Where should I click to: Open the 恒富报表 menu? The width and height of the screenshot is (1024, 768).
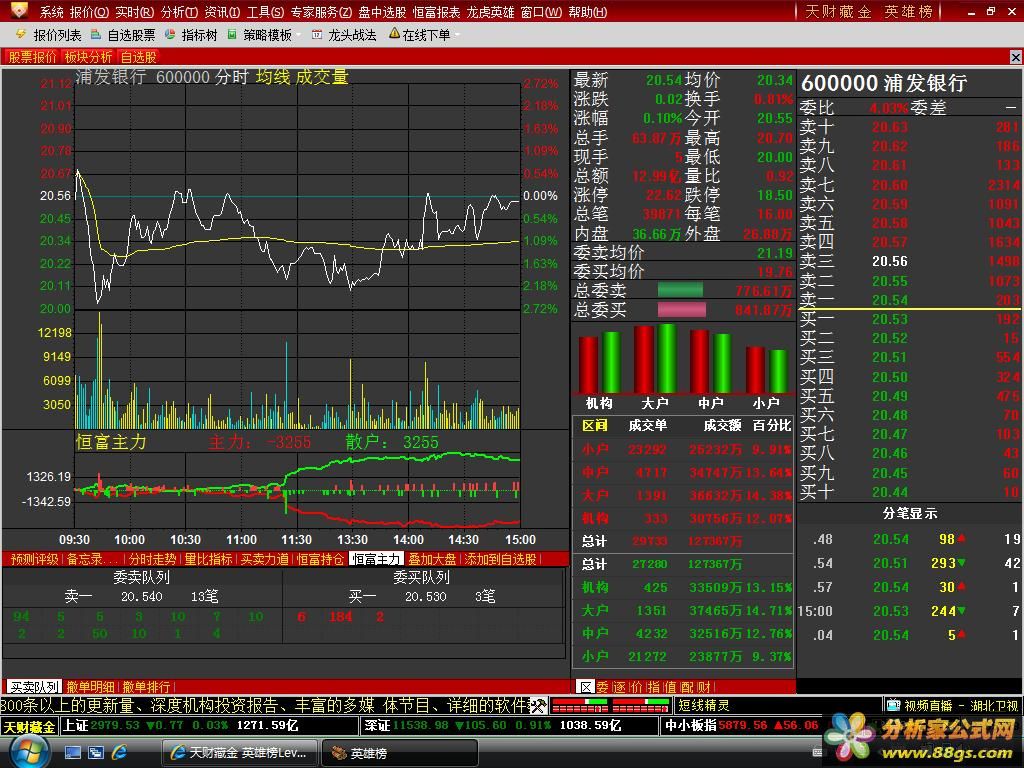(436, 12)
